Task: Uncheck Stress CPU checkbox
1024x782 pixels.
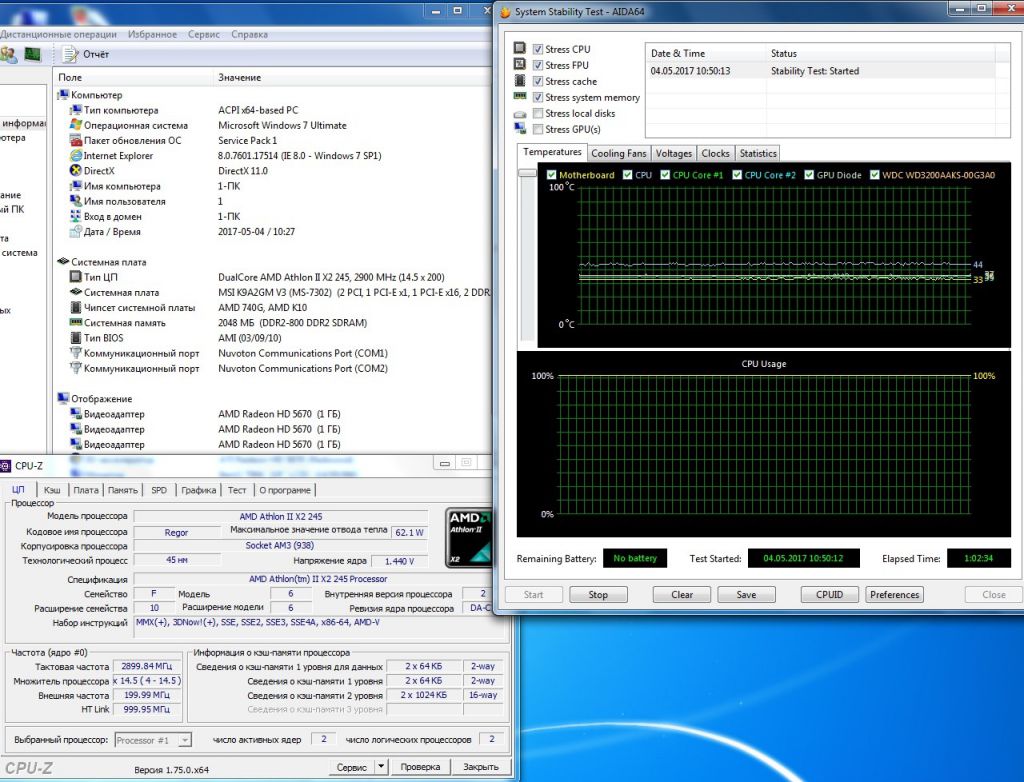Action: pyautogui.click(x=538, y=49)
